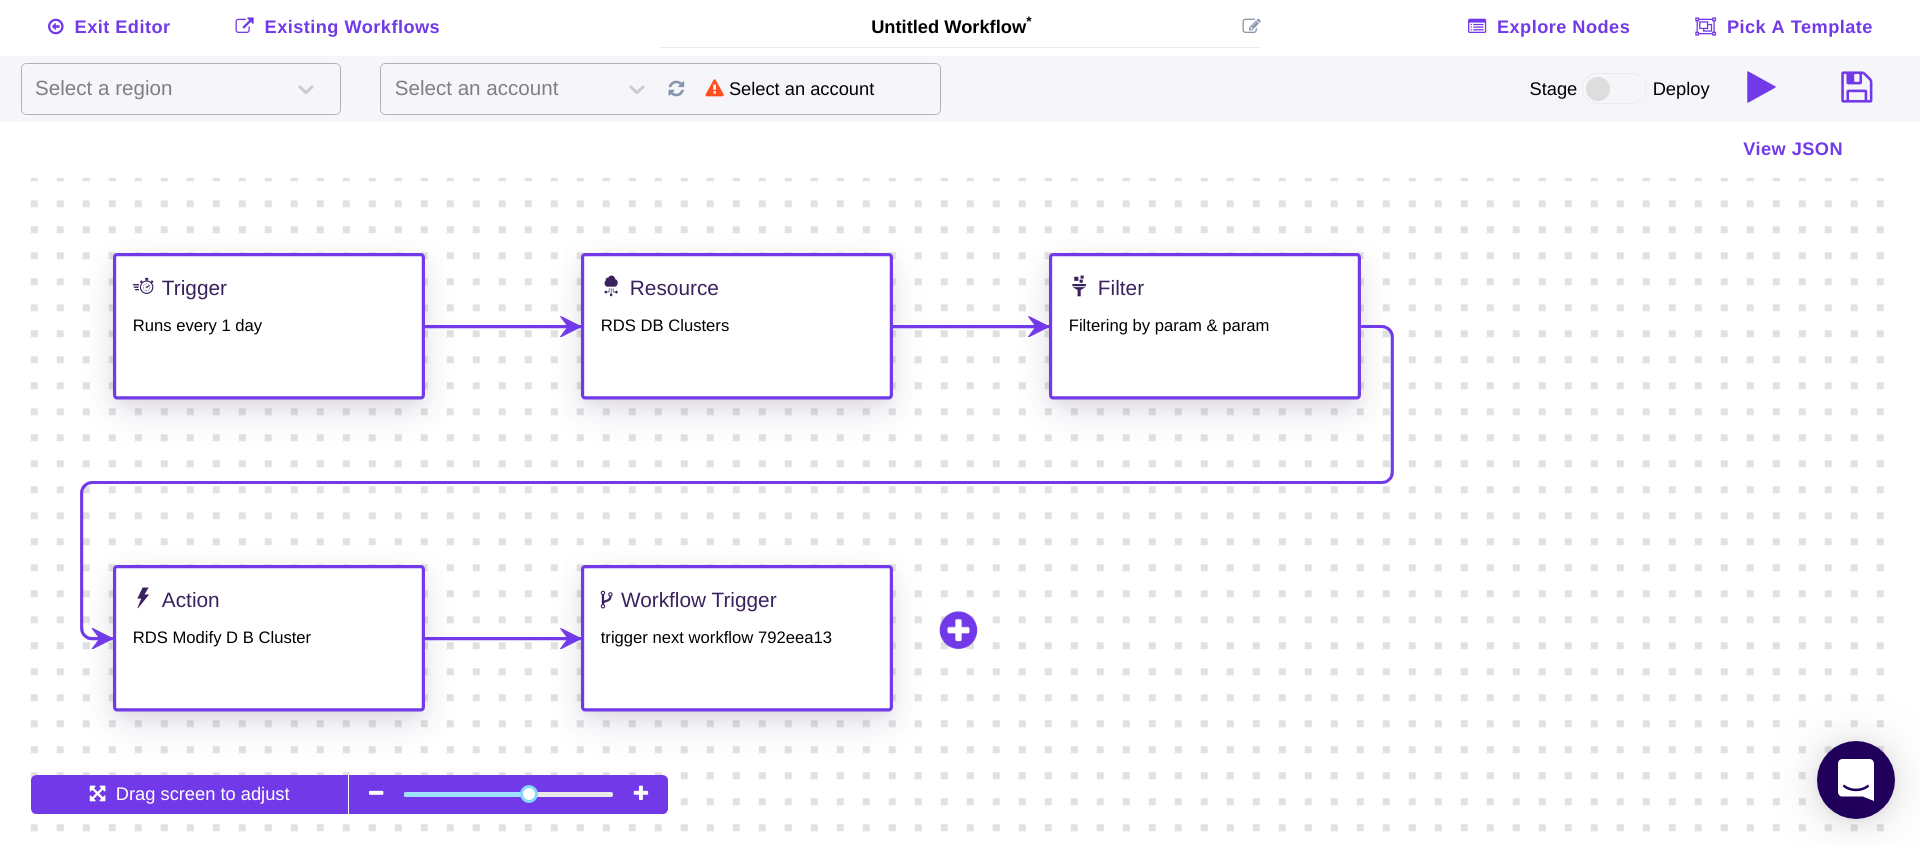Run the workflow with the play button
This screenshot has height=845, width=1920.
pyautogui.click(x=1761, y=87)
